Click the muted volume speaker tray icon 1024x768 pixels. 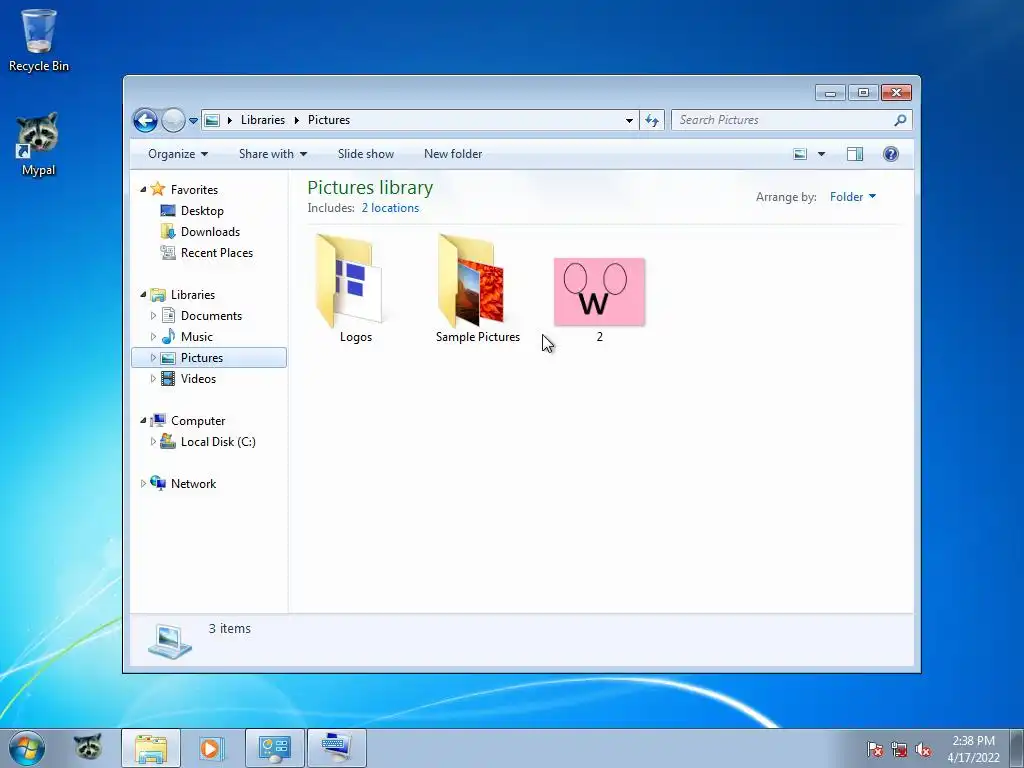point(923,749)
